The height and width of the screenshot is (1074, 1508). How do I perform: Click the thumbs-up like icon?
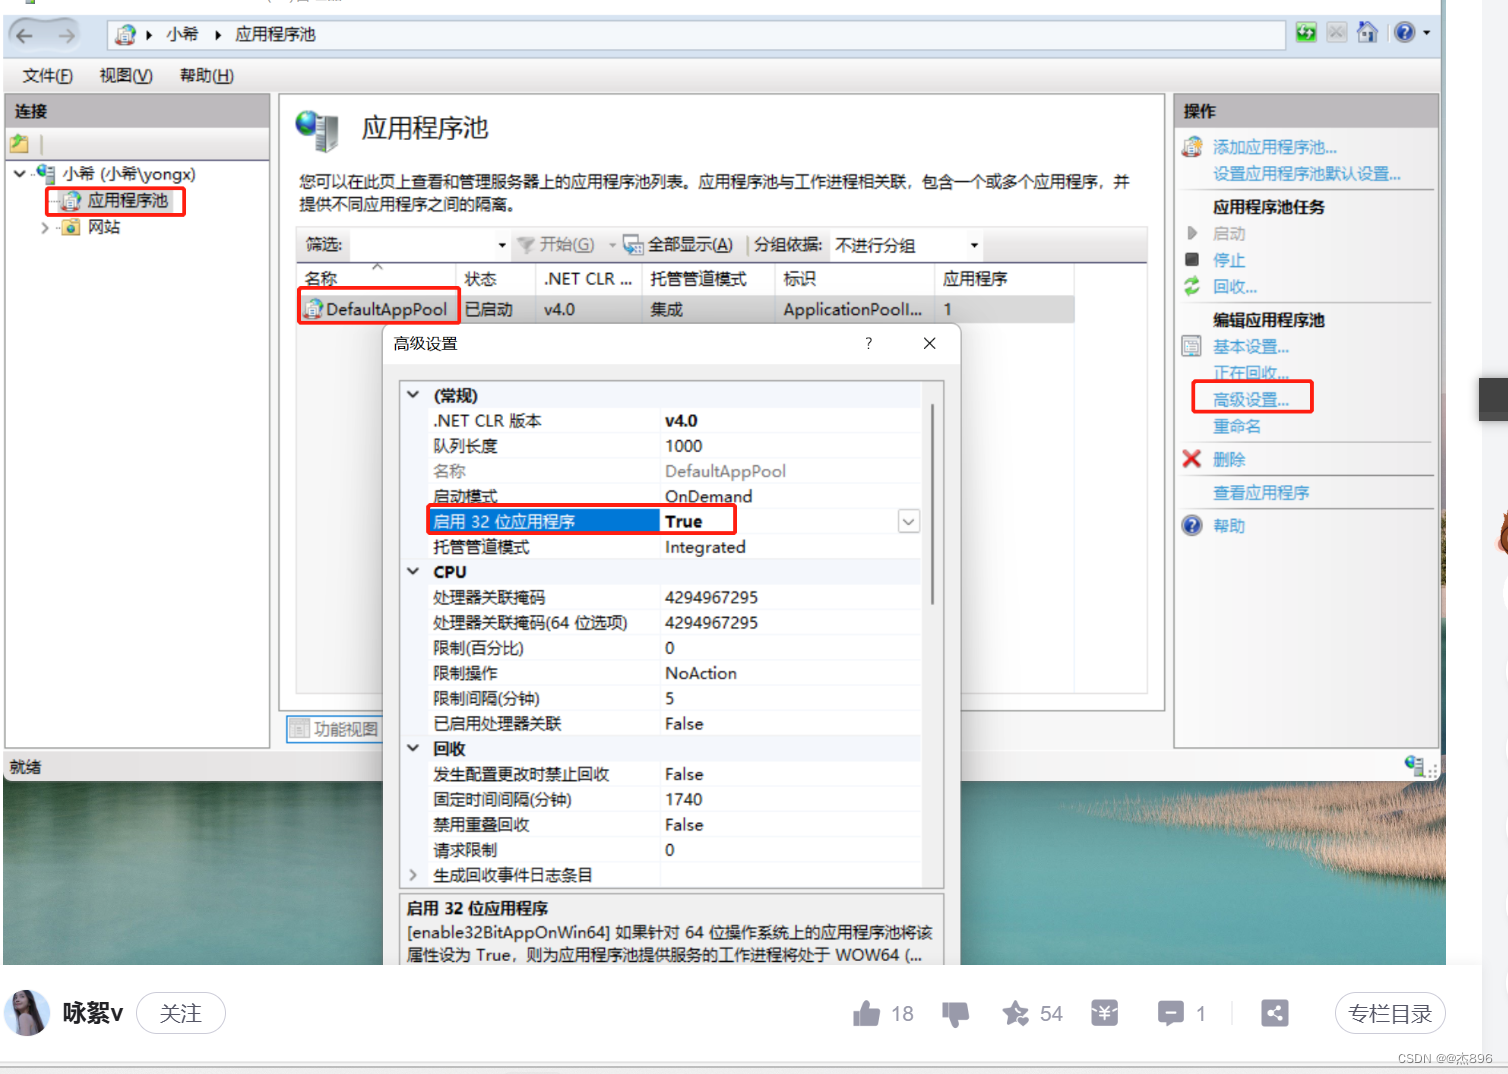tap(867, 1013)
